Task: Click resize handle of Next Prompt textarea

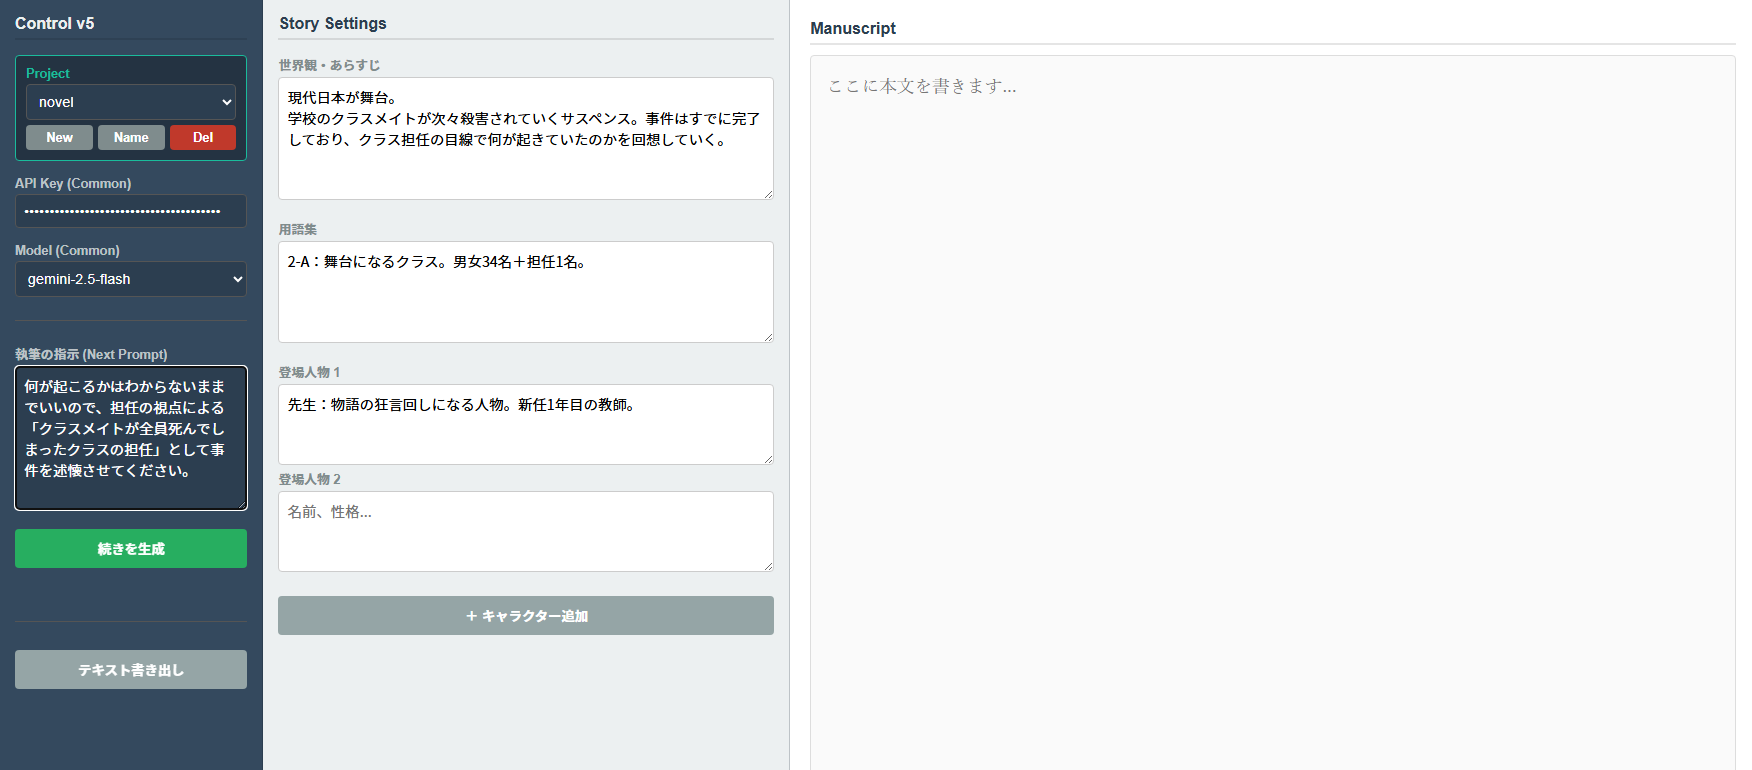Action: click(x=241, y=505)
